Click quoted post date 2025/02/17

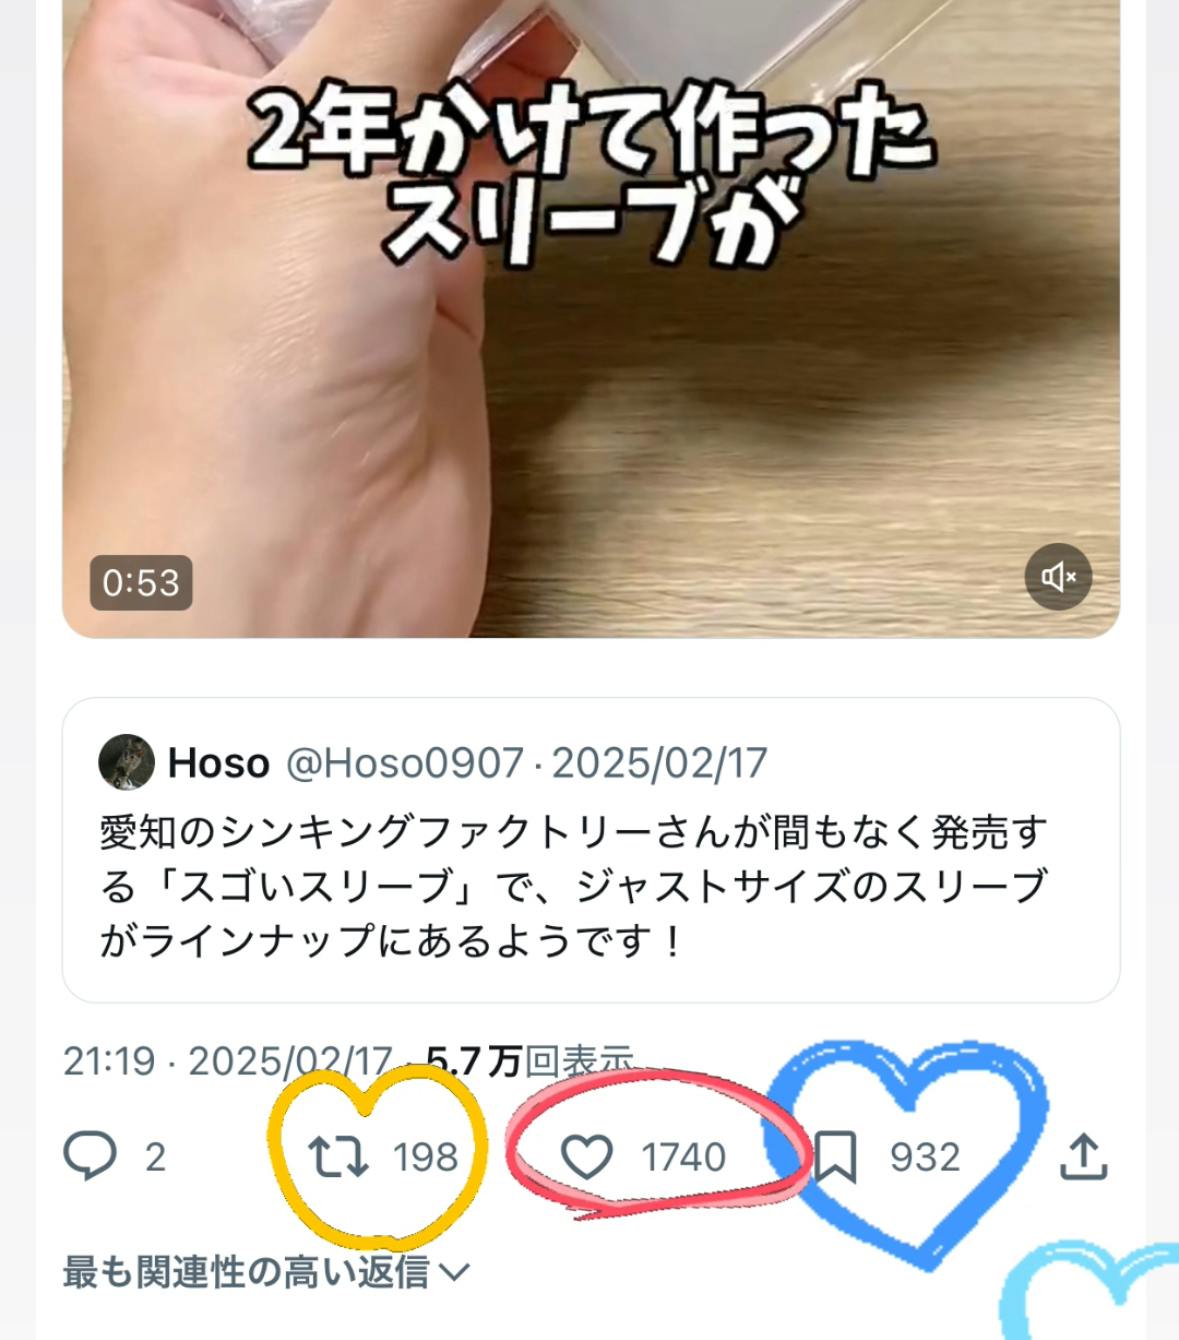659,763
